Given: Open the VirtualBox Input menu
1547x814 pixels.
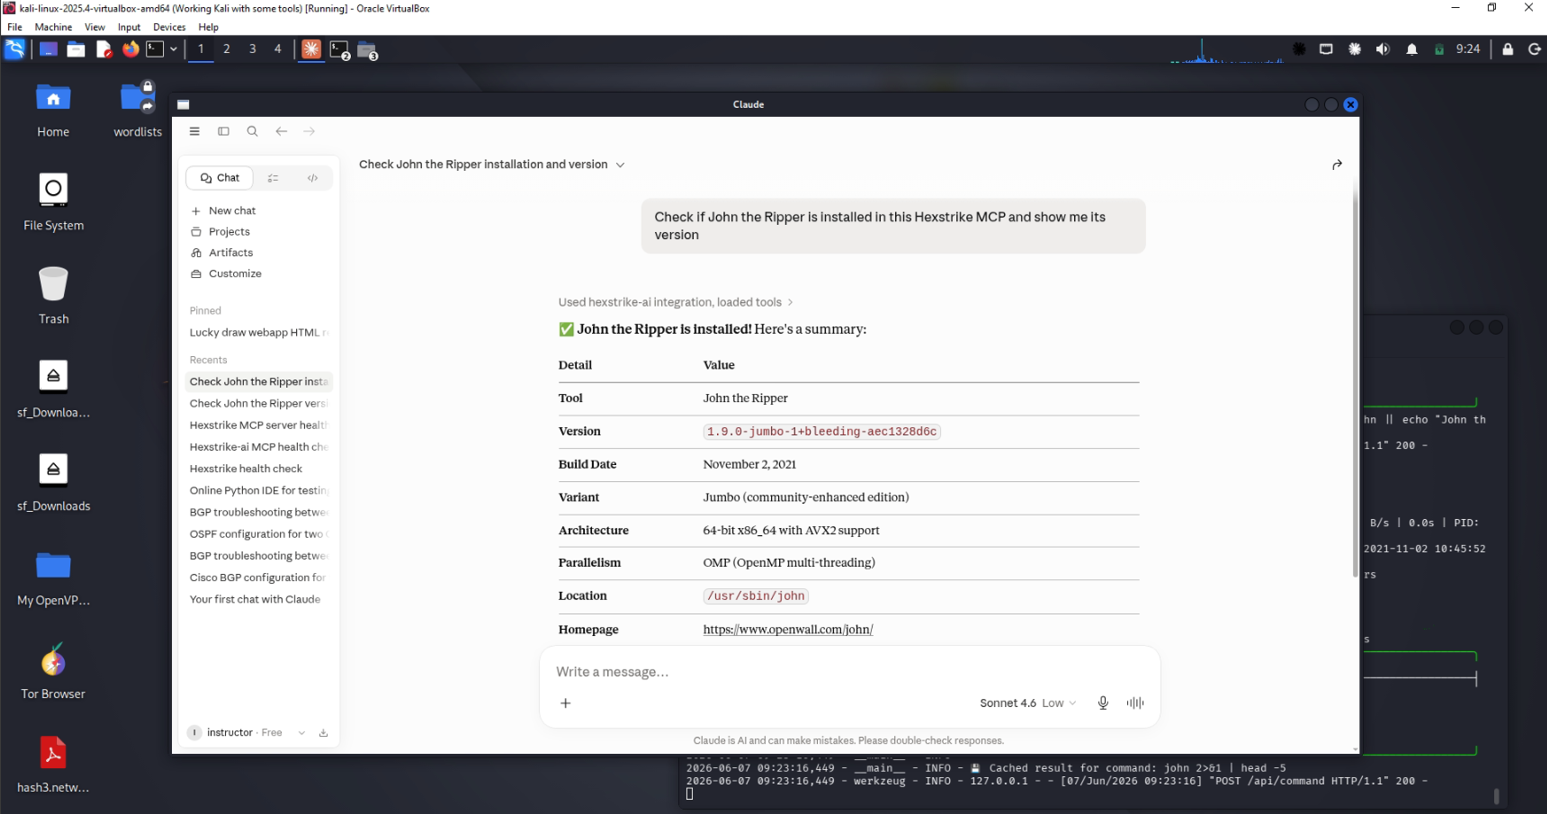Looking at the screenshot, I should click(129, 27).
